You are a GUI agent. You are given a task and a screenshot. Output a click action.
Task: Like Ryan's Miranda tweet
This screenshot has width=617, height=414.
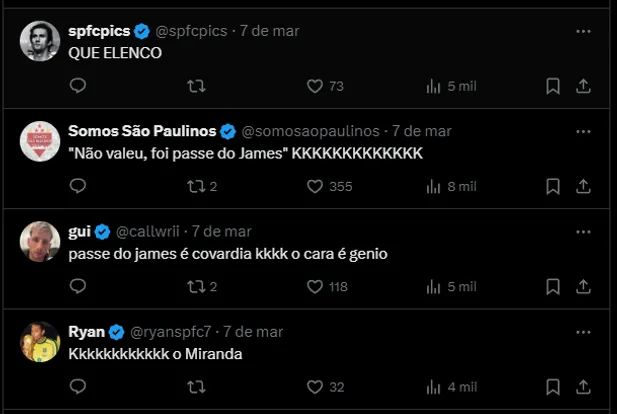click(315, 387)
